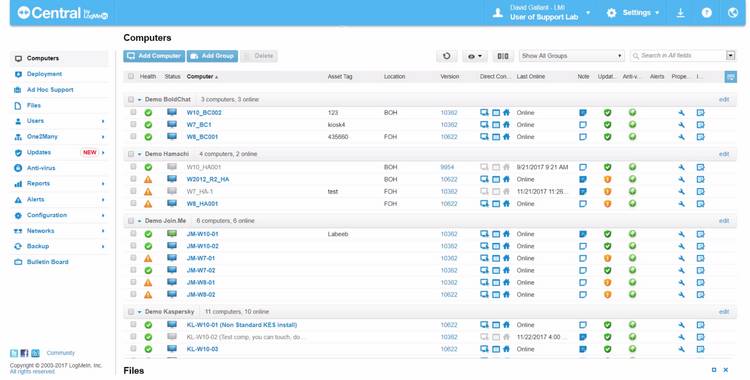Image resolution: width=750 pixels, height=380 pixels.
Task: Open the eye view options dropdown
Action: point(474,56)
